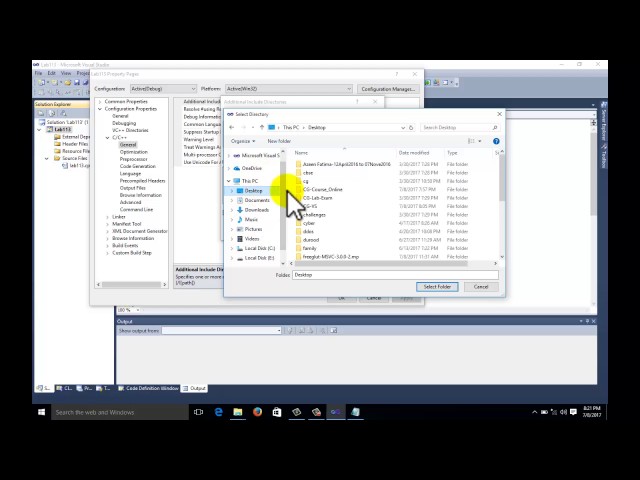
Task: Select Code Generation under C/C++
Action: coord(138,167)
